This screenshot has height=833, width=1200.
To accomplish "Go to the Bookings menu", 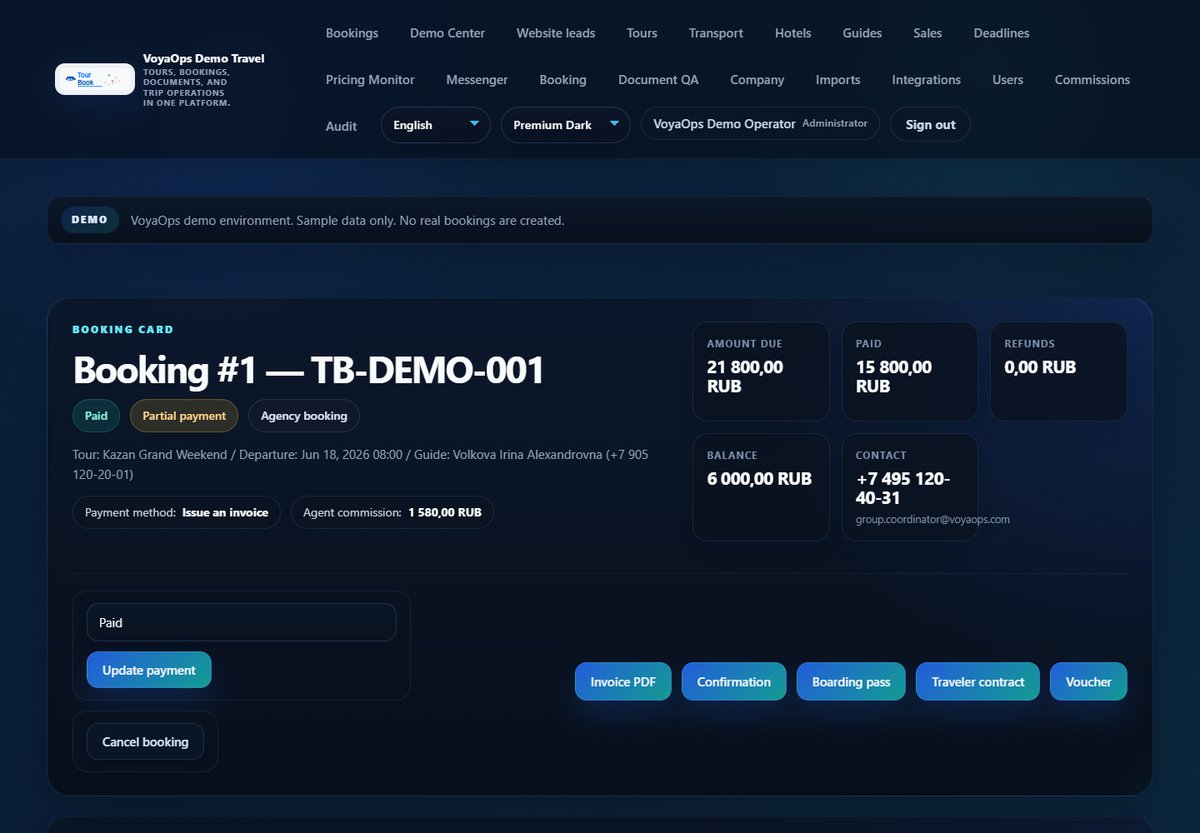I will (352, 33).
